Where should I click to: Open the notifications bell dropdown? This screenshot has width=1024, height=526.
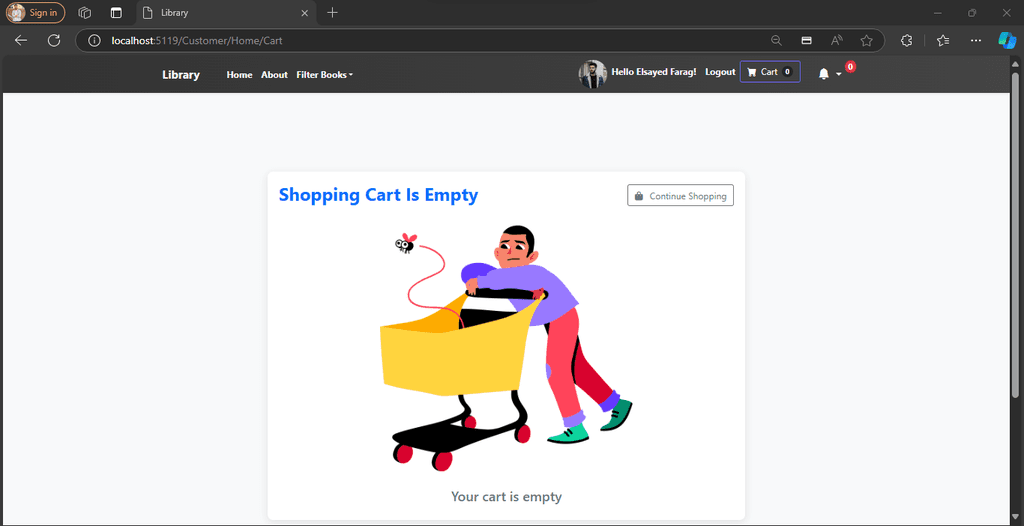pos(830,74)
